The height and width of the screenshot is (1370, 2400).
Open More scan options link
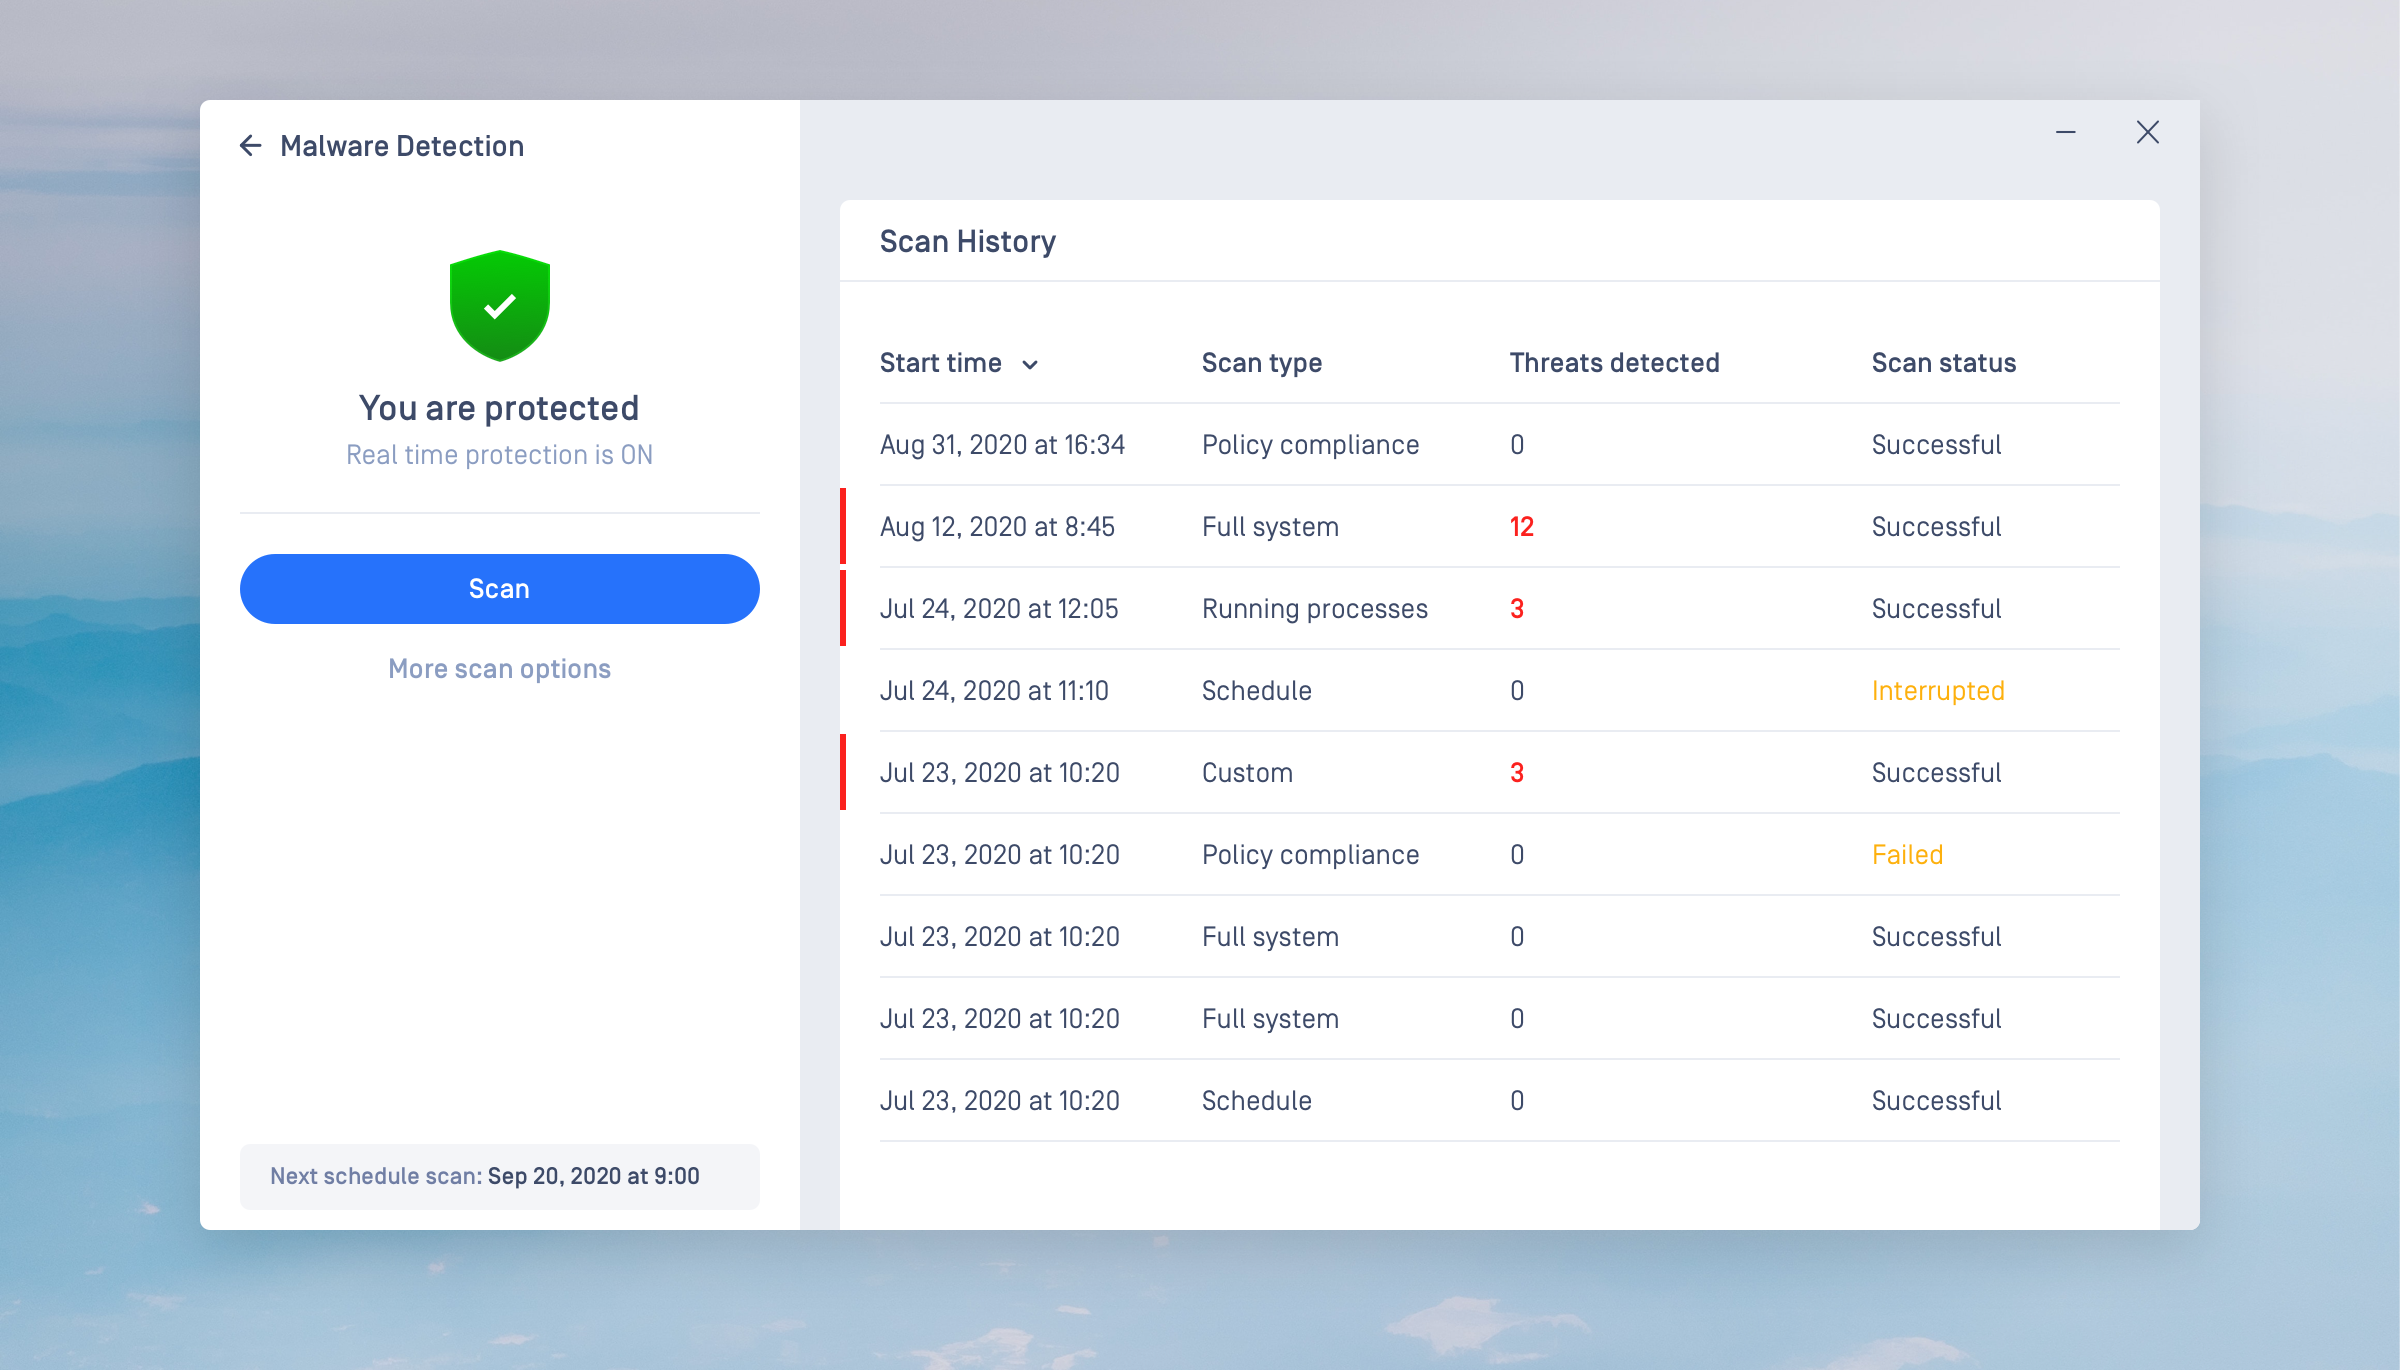pyautogui.click(x=499, y=669)
